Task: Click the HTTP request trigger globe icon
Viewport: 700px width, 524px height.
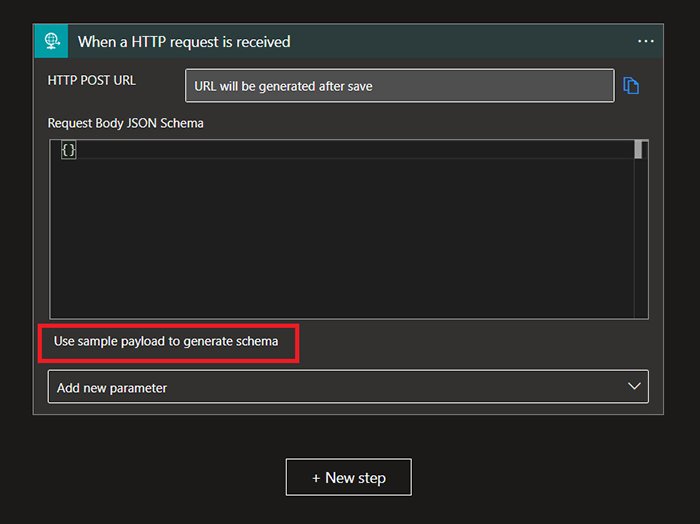Action: pyautogui.click(x=51, y=41)
